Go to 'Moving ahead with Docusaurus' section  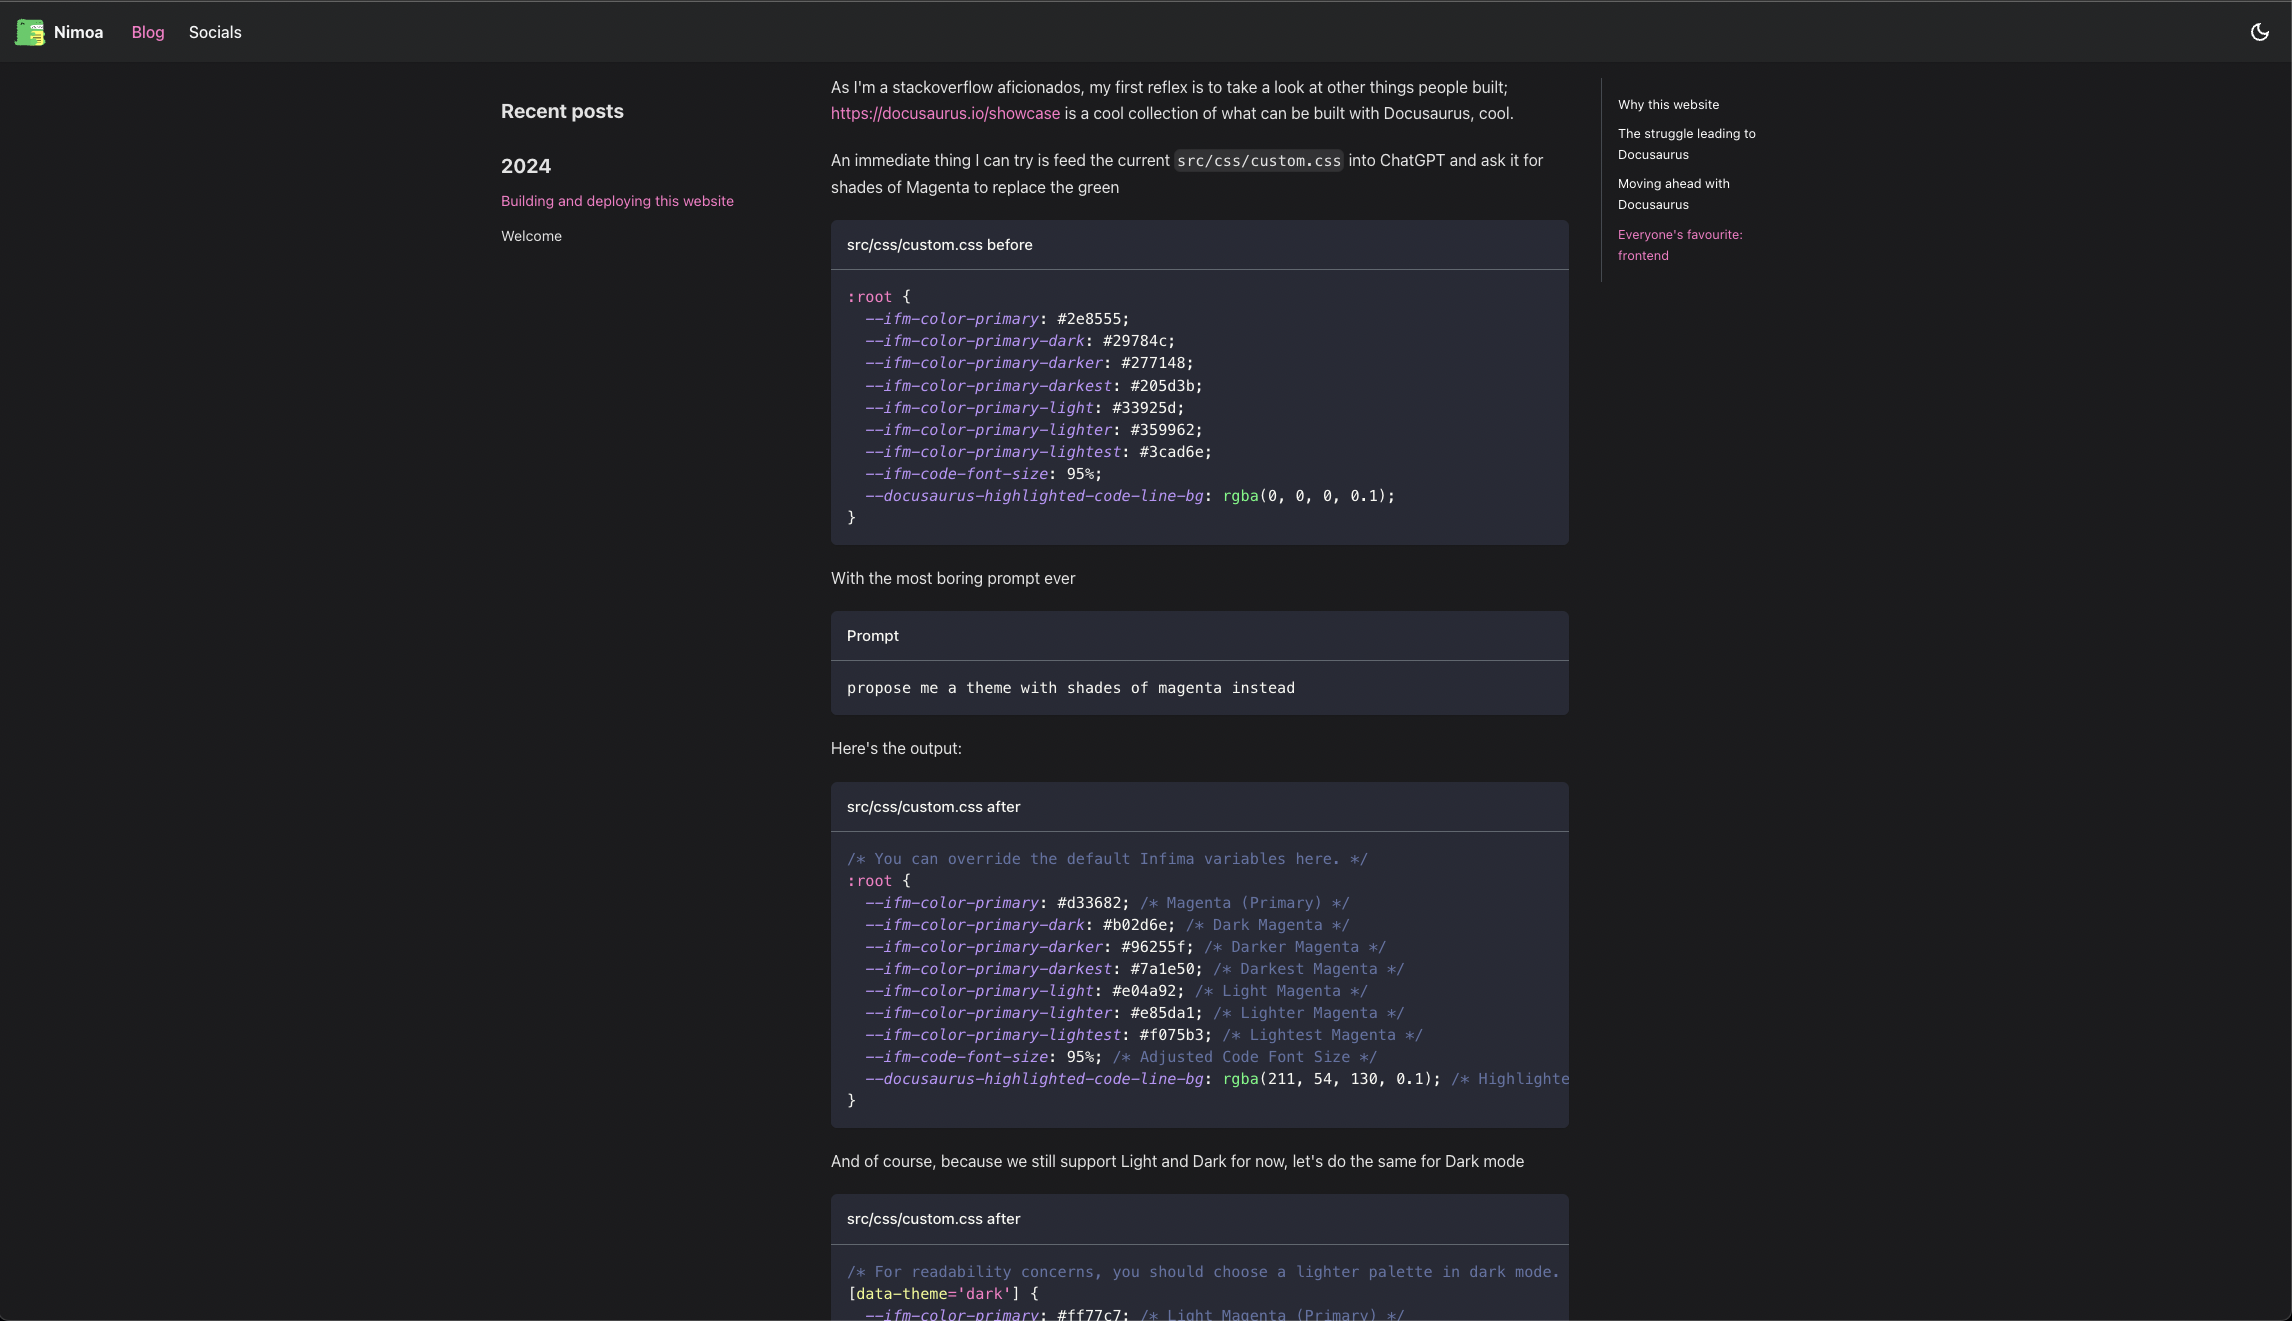click(1674, 193)
